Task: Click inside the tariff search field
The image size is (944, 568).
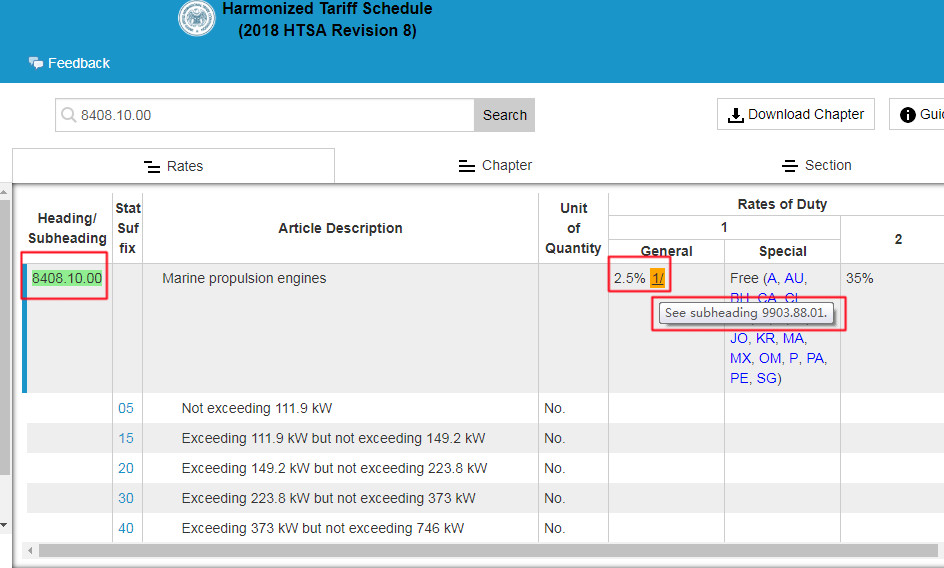Action: tap(270, 115)
